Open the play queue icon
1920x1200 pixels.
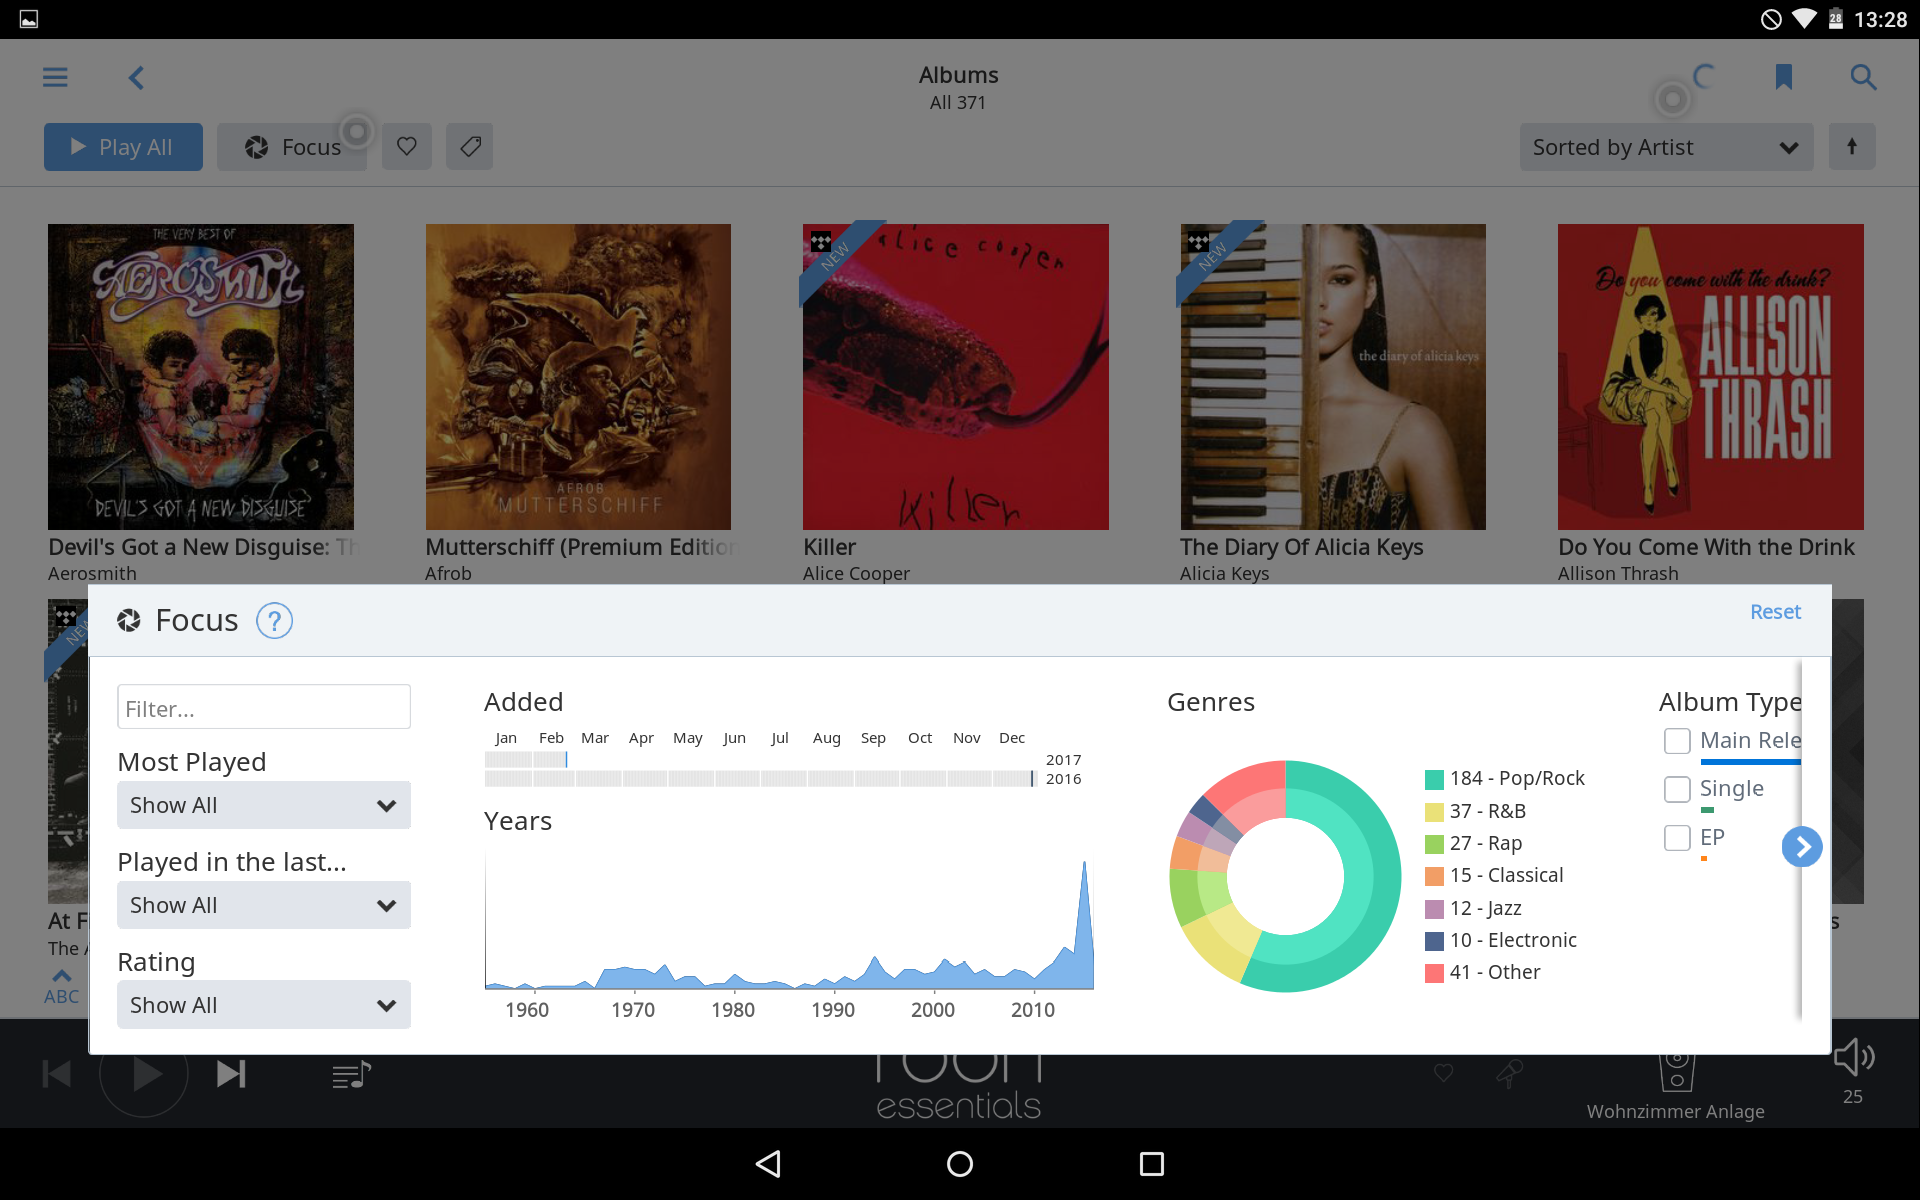click(351, 1075)
